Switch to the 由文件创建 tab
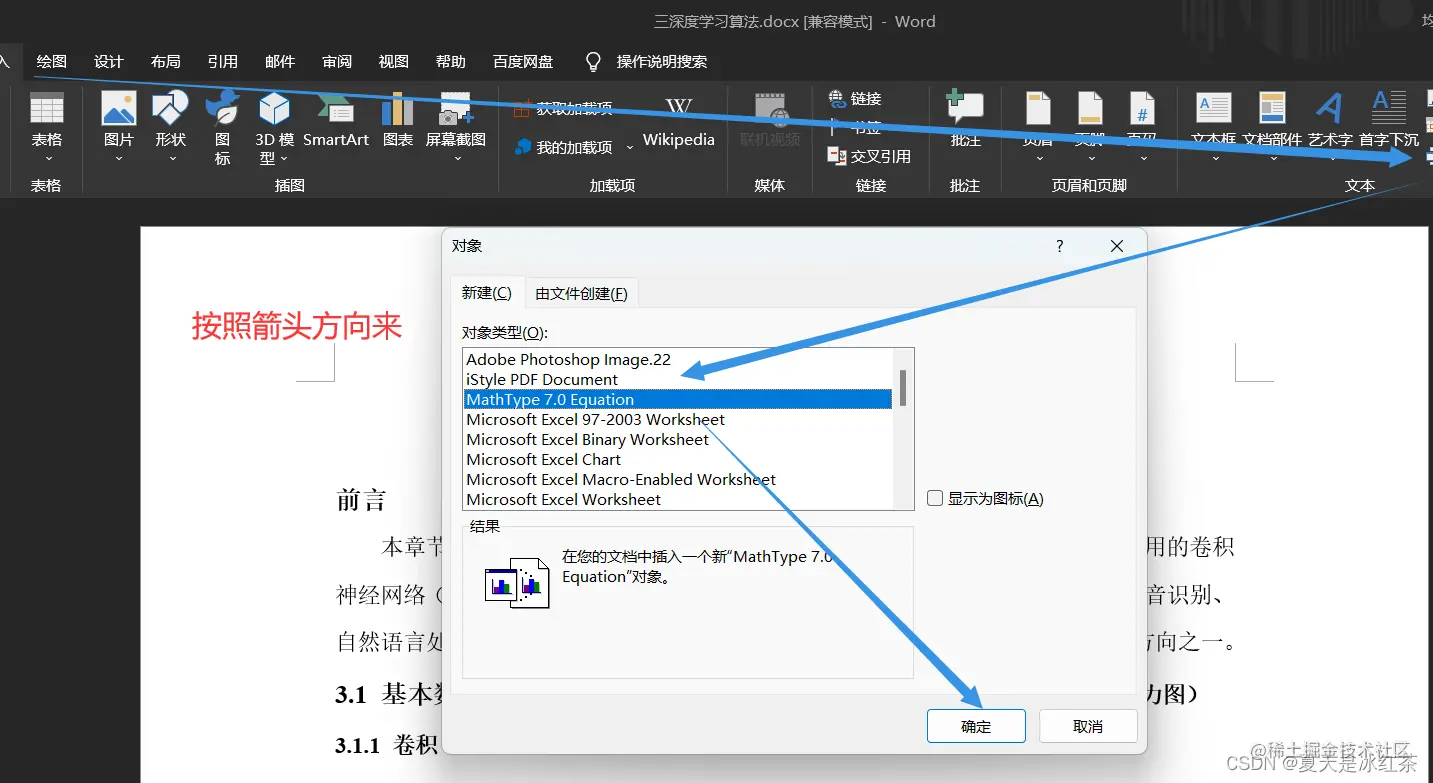Viewport: 1433px width, 783px height. [x=582, y=292]
